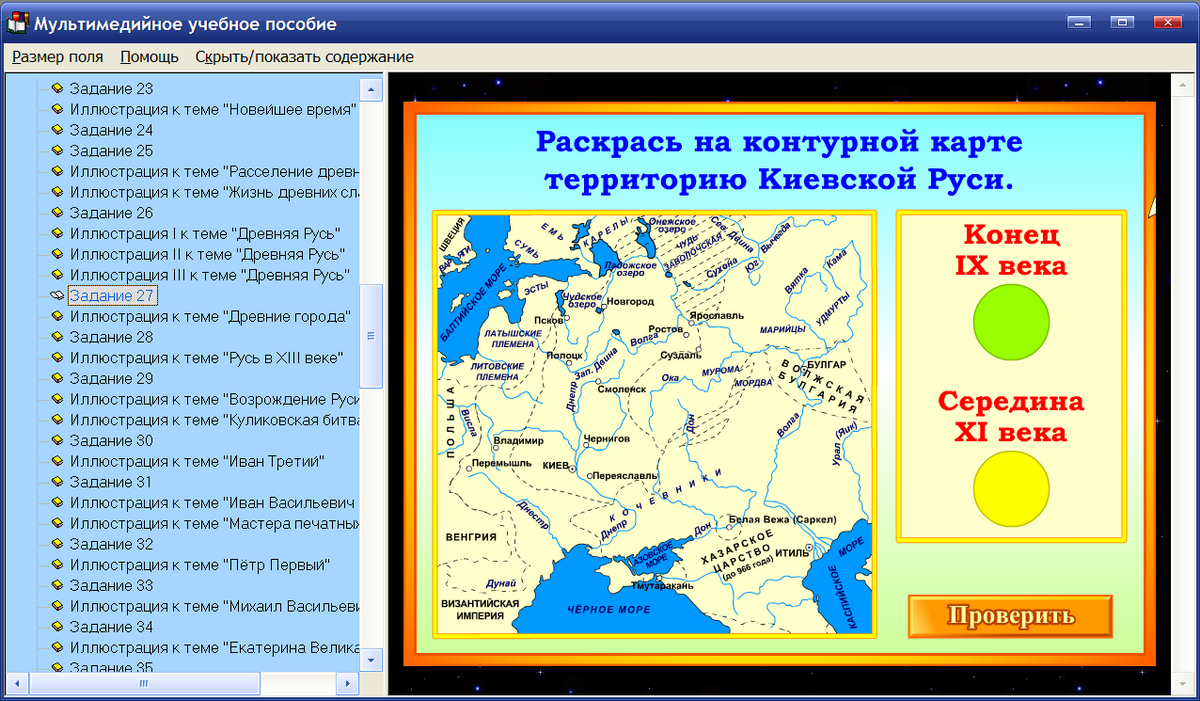
Task: Click the yellow icon beside Задание 27
Action: point(57,295)
